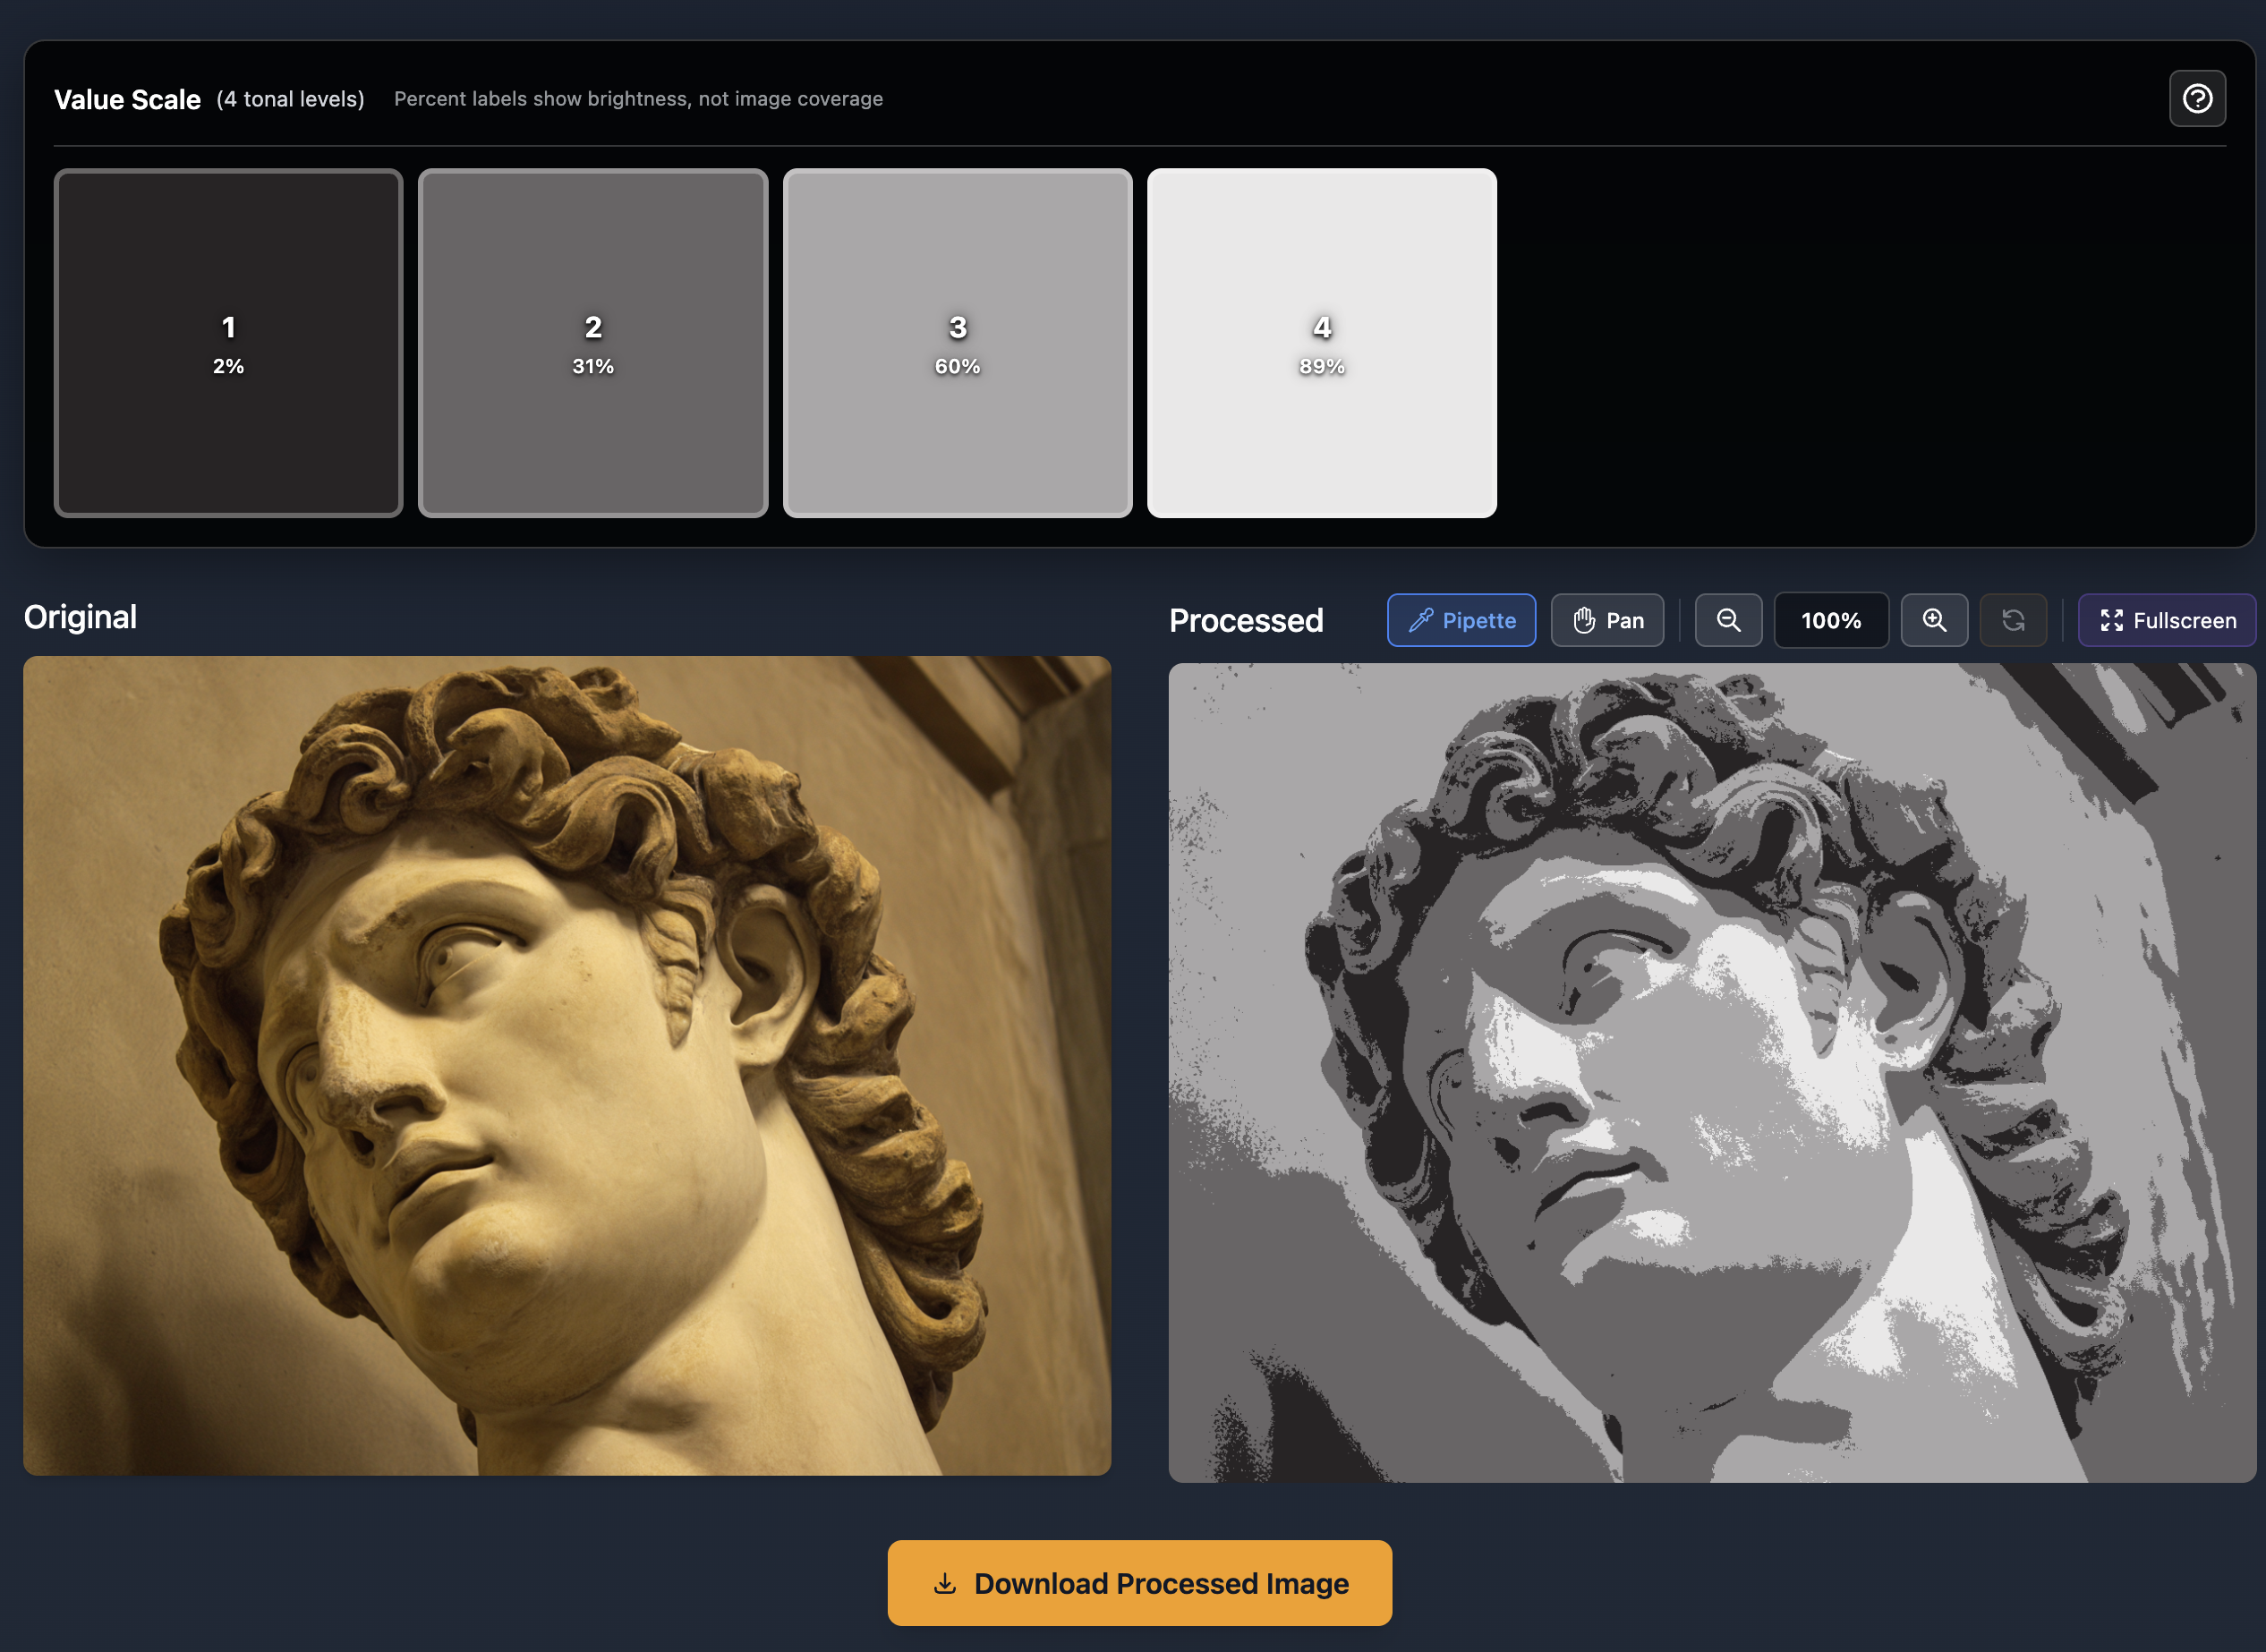This screenshot has height=1652, width=2266.
Task: Click the Pipette eyedropper icon
Action: tap(1420, 620)
